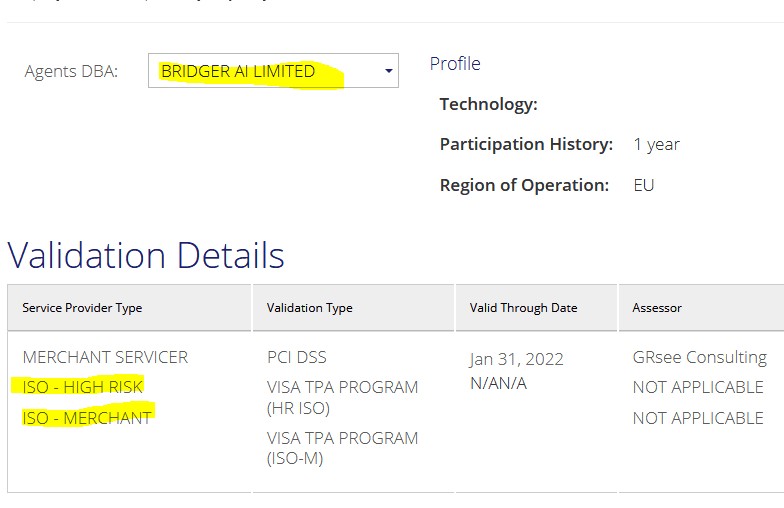The height and width of the screenshot is (508, 784).
Task: Select the ISO - MERCHANT entry
Action: point(86,418)
